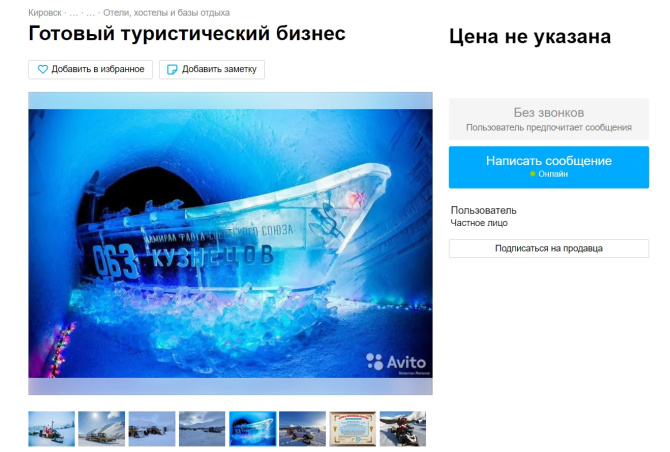Select the third thumbnail with vehicles on snow

(152, 429)
